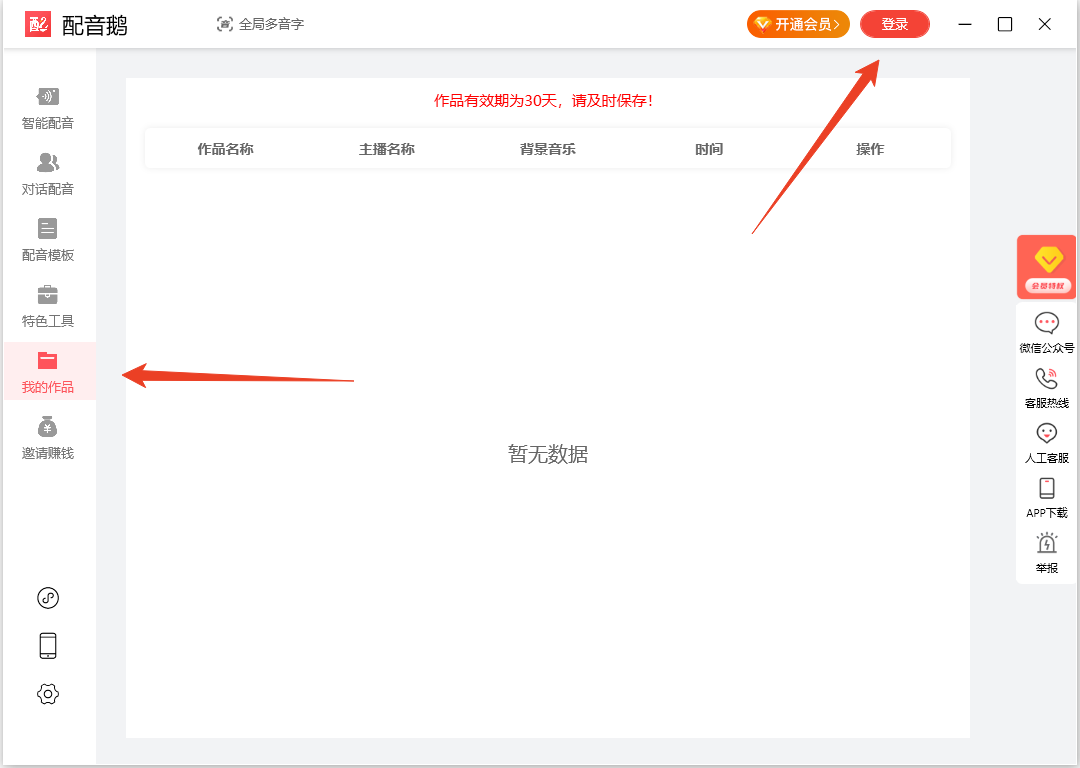Open the 智能配音 sidebar section

point(48,109)
